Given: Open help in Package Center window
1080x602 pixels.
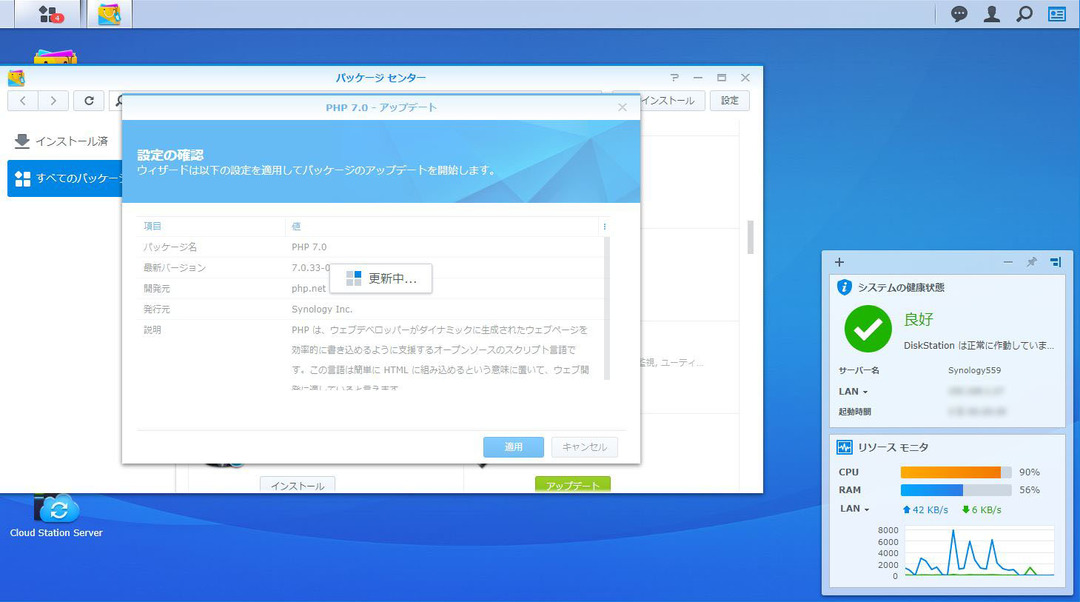Looking at the screenshot, I should tap(674, 78).
